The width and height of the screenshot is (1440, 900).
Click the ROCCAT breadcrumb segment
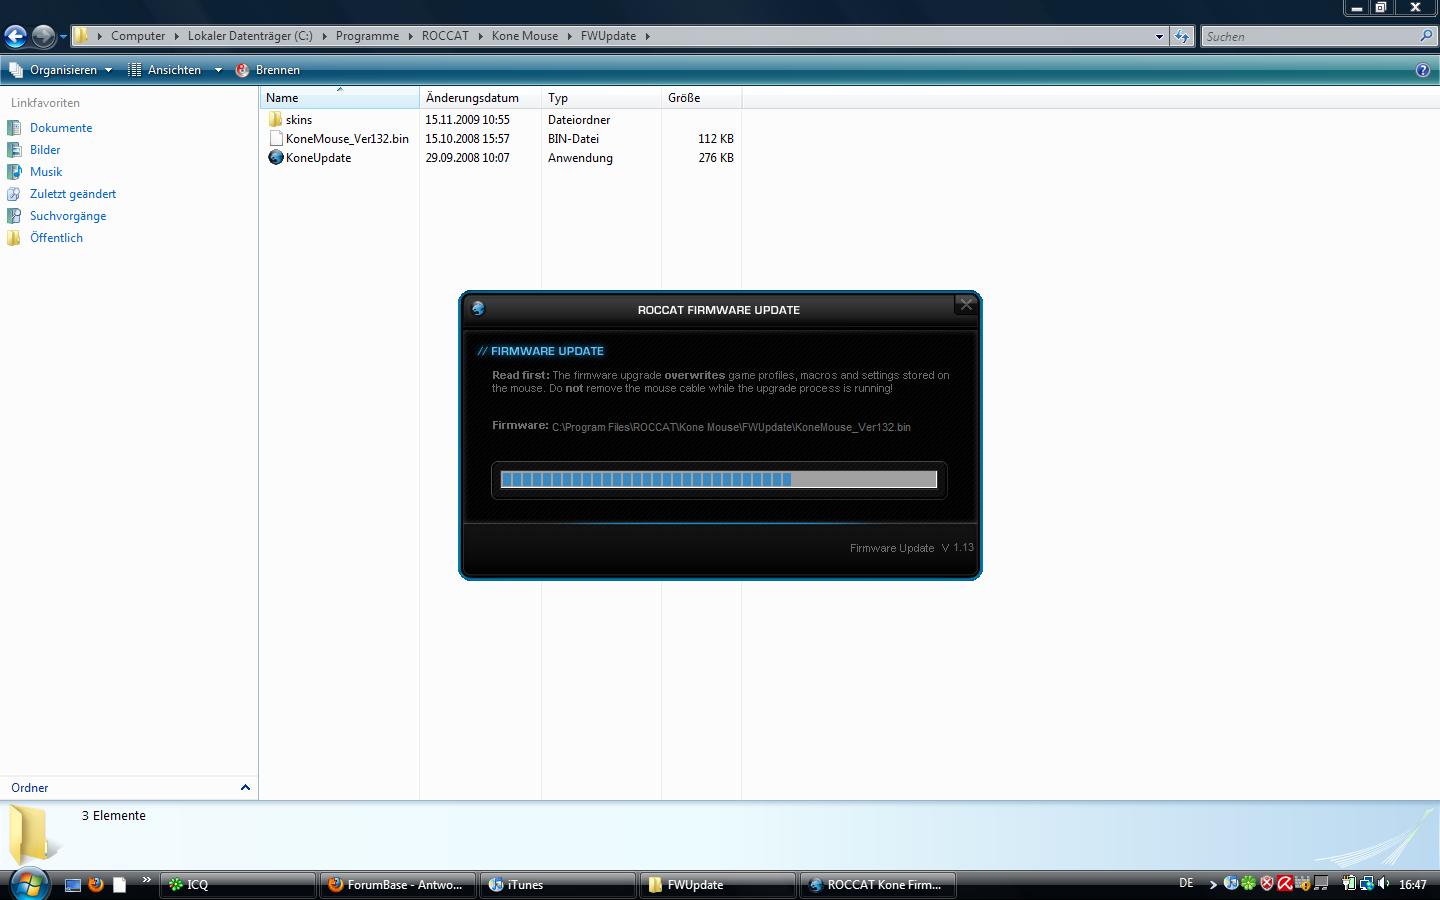coord(445,36)
